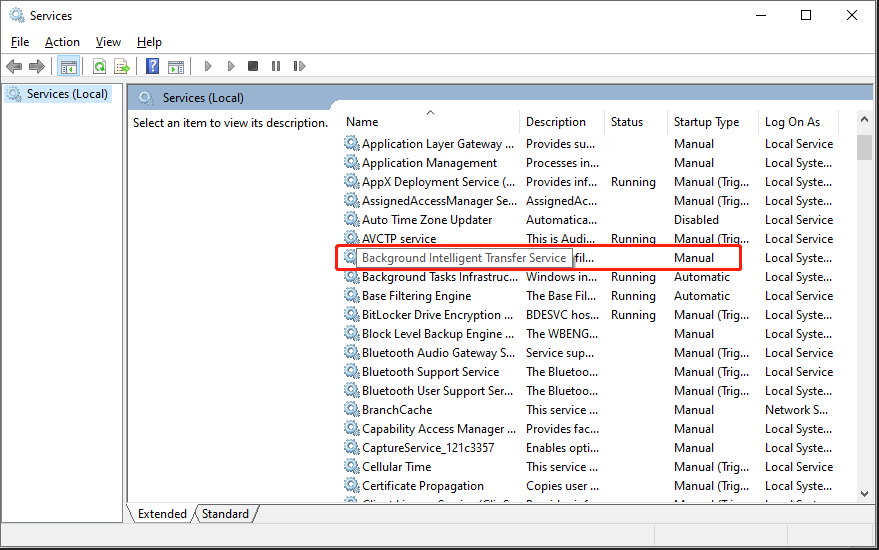The height and width of the screenshot is (550, 879).
Task: Select Bluetooth Audio Gateway Service row
Action: [589, 353]
